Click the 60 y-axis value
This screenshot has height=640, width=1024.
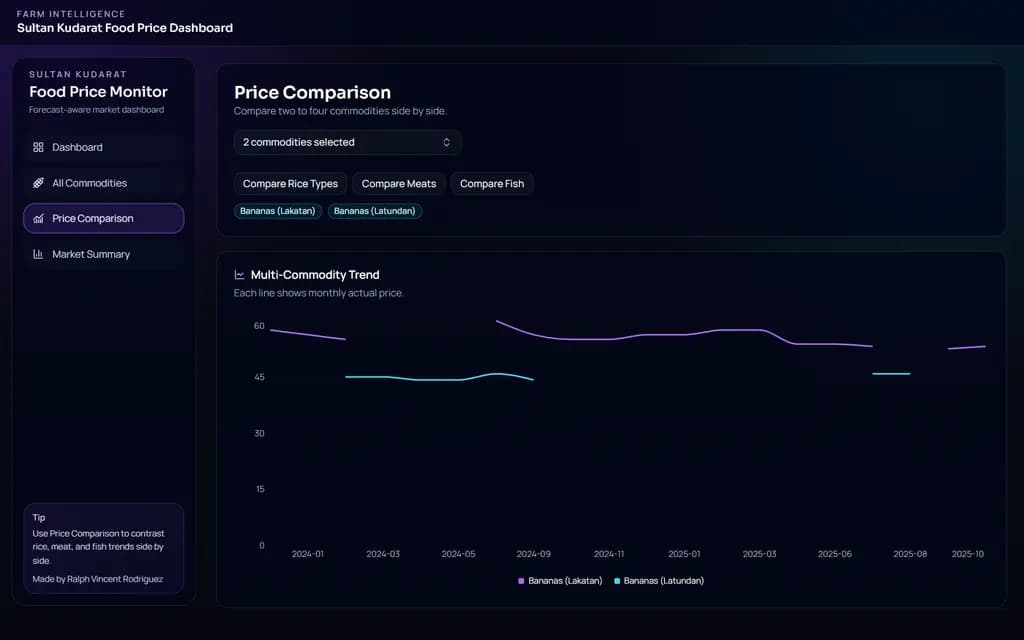(x=259, y=326)
